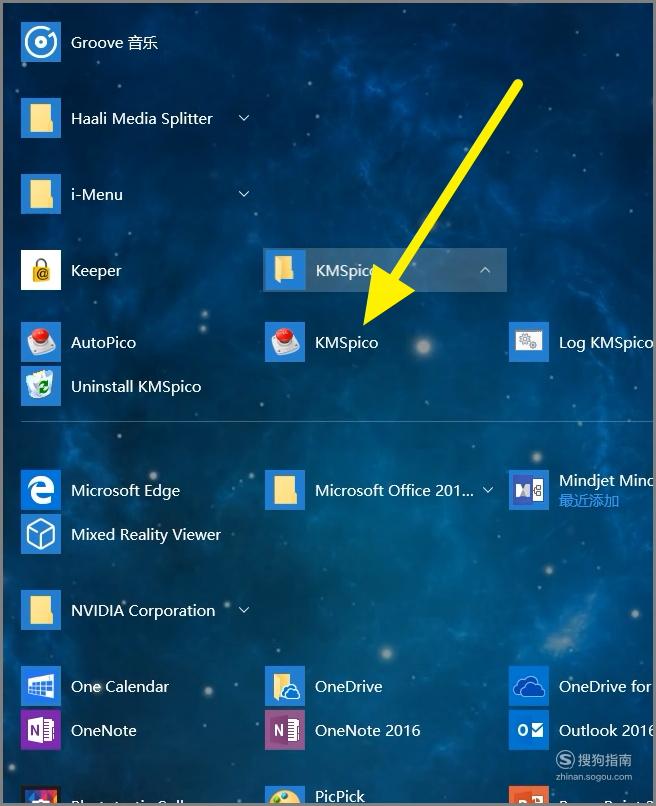656x806 pixels.
Task: Click the "Keeper" app label
Action: click(x=96, y=271)
